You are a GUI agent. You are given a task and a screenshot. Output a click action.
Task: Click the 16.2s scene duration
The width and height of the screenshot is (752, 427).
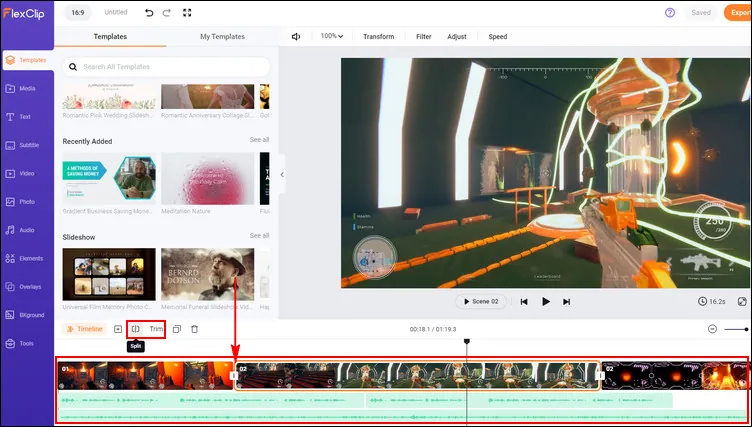tap(712, 301)
